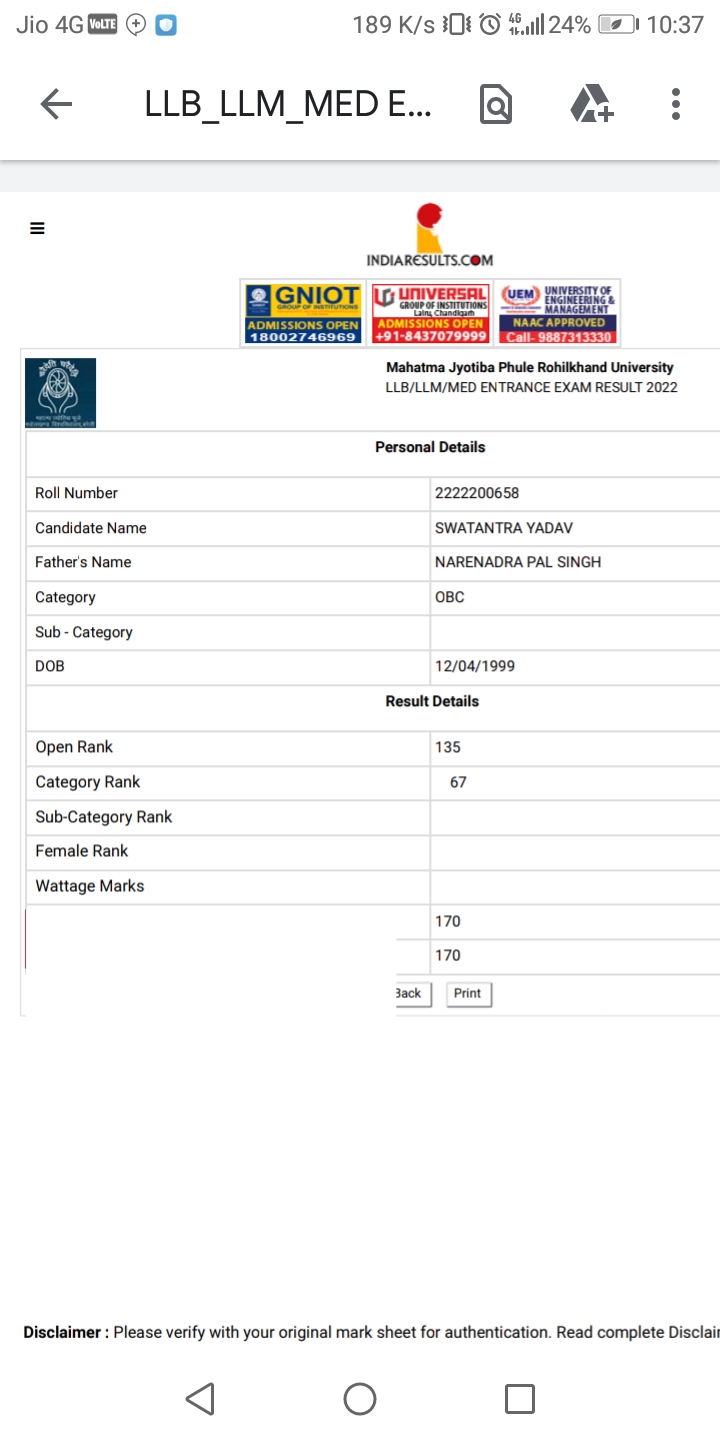The width and height of the screenshot is (720, 1440).
Task: Tap the Android home navigation button
Action: 360,1399
